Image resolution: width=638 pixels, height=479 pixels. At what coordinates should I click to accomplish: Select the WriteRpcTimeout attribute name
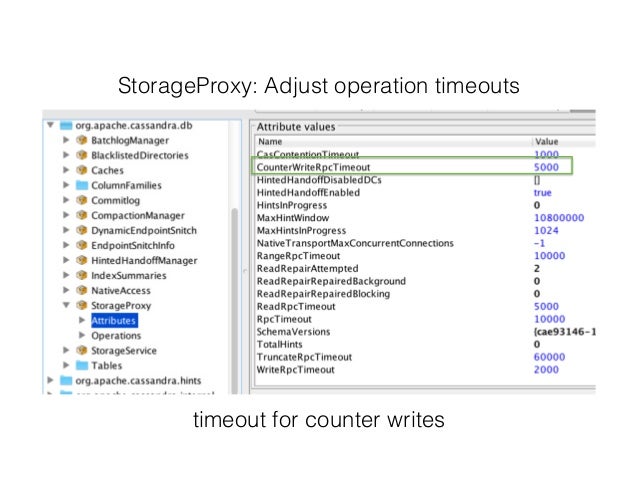point(295,370)
